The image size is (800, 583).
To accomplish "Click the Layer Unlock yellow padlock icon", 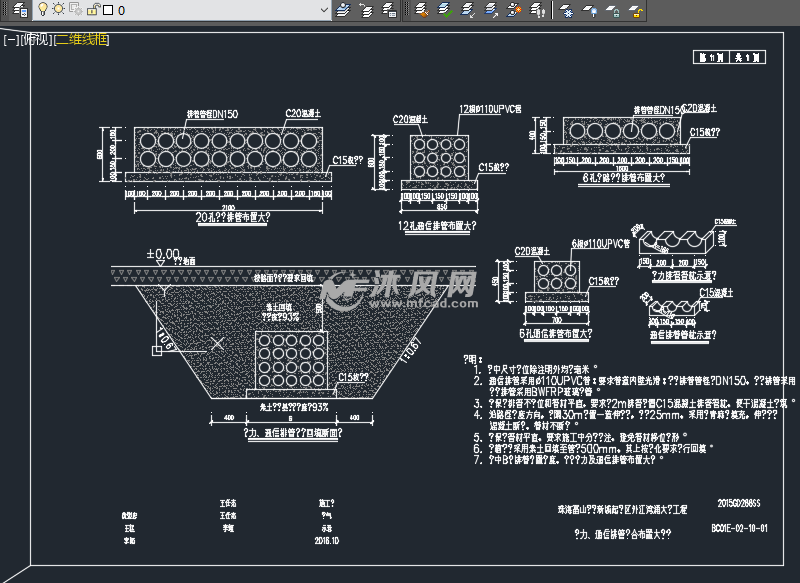I will [636, 10].
